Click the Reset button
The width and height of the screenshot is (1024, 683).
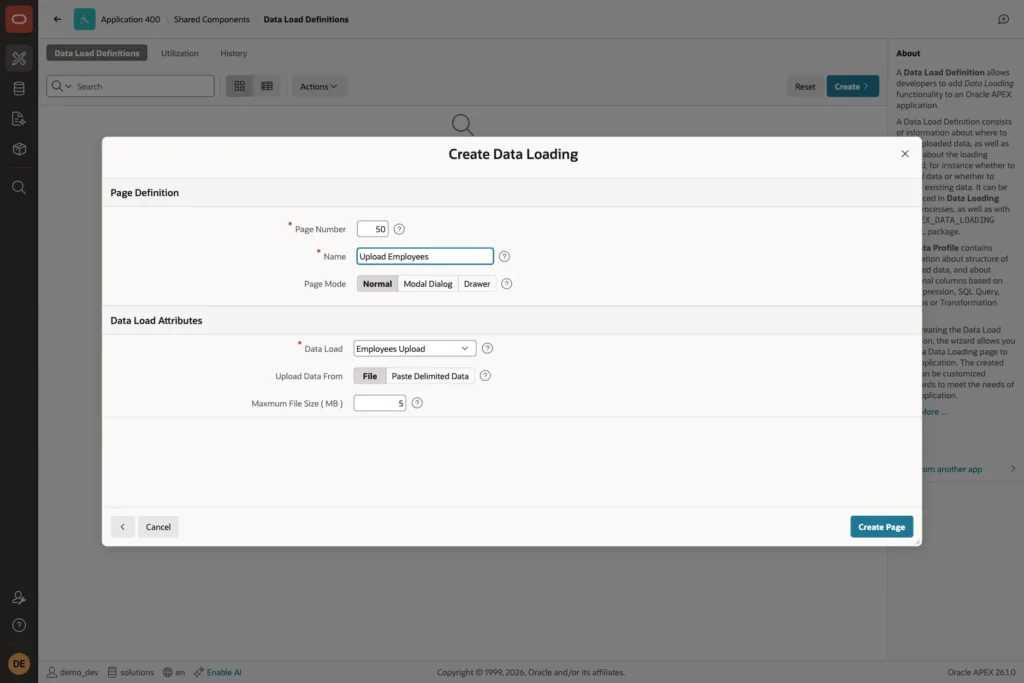805,86
